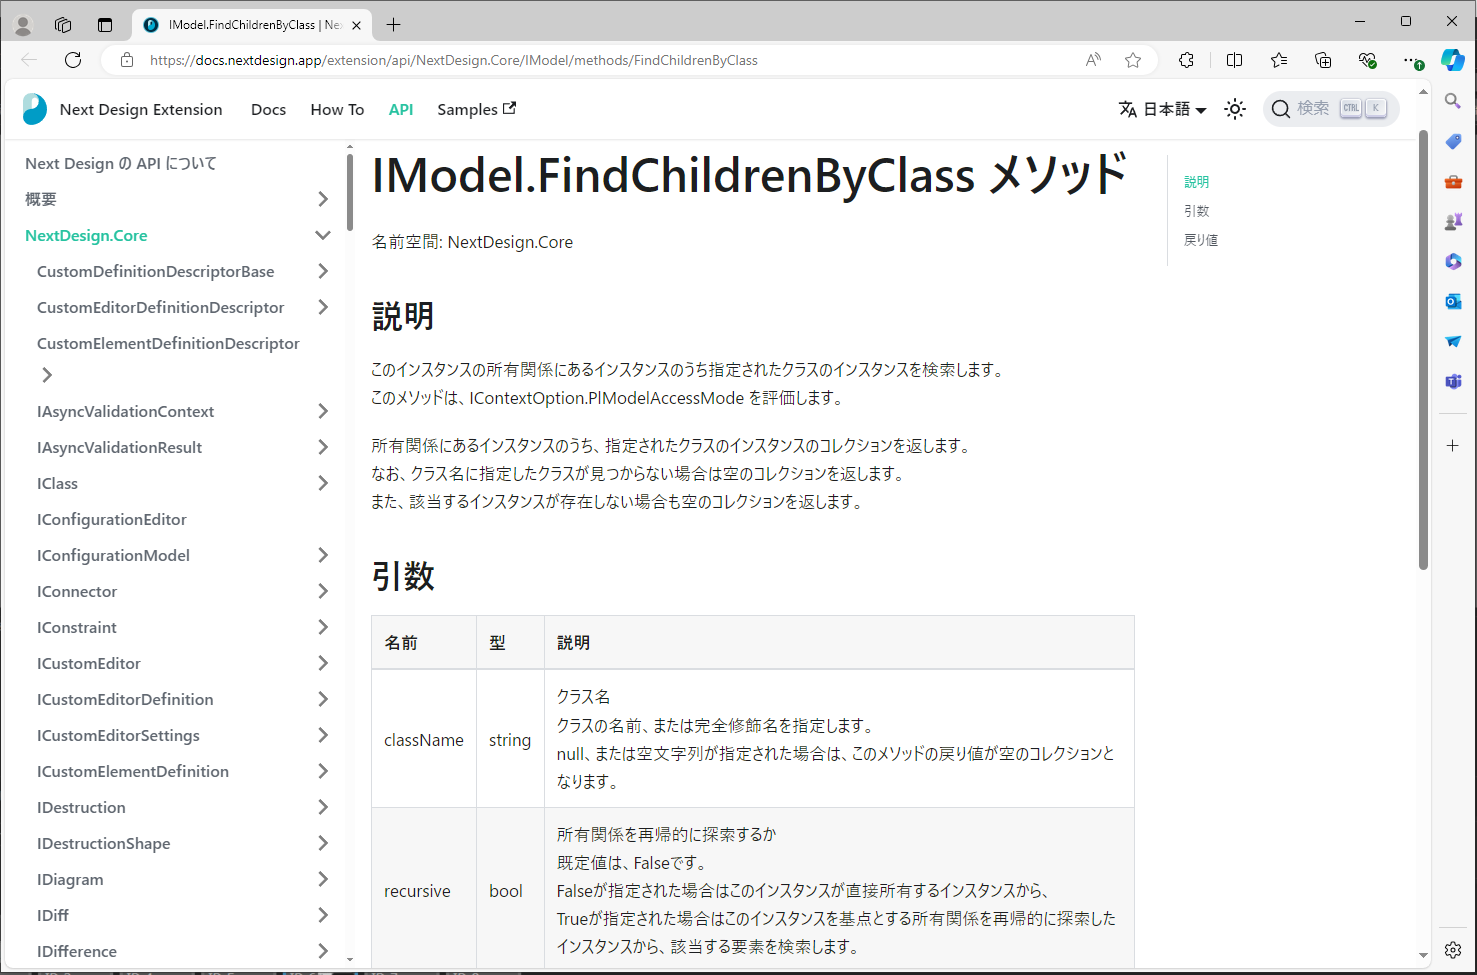The image size is (1477, 975).
Task: Jump to 戻り値 in the table of contents
Action: coord(1201,240)
